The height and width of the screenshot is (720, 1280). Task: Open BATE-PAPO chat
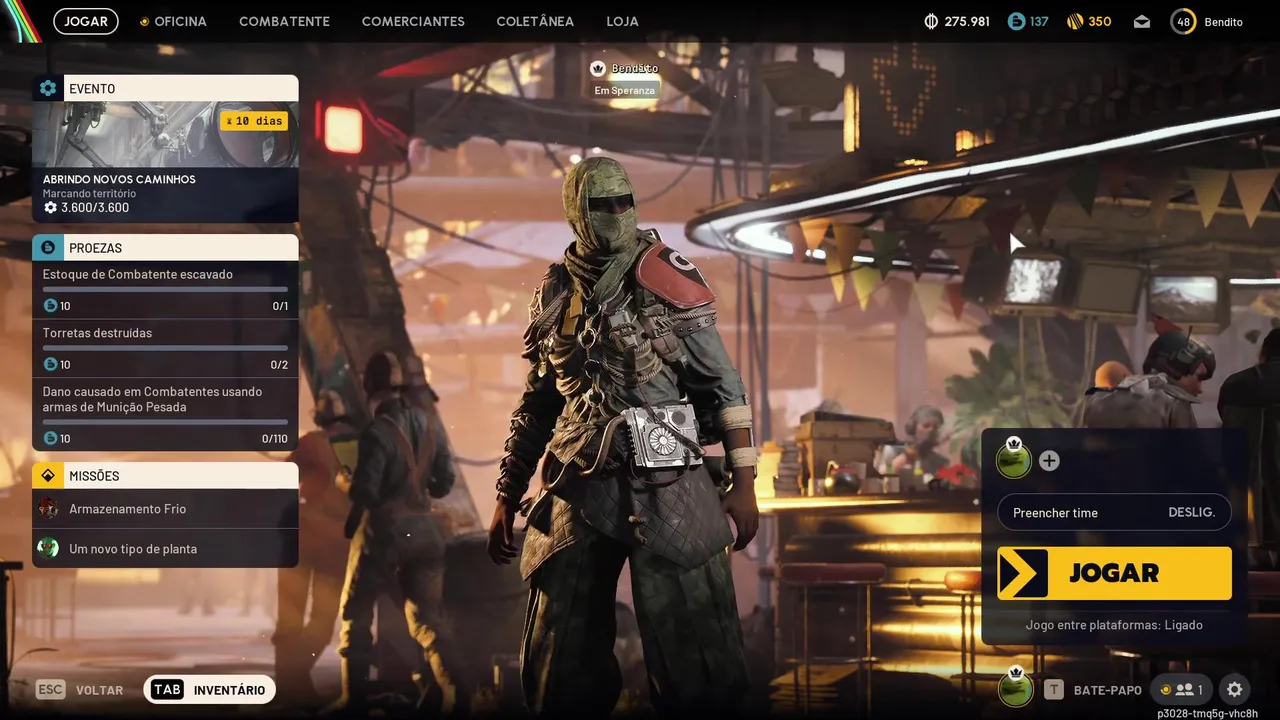(x=1093, y=690)
